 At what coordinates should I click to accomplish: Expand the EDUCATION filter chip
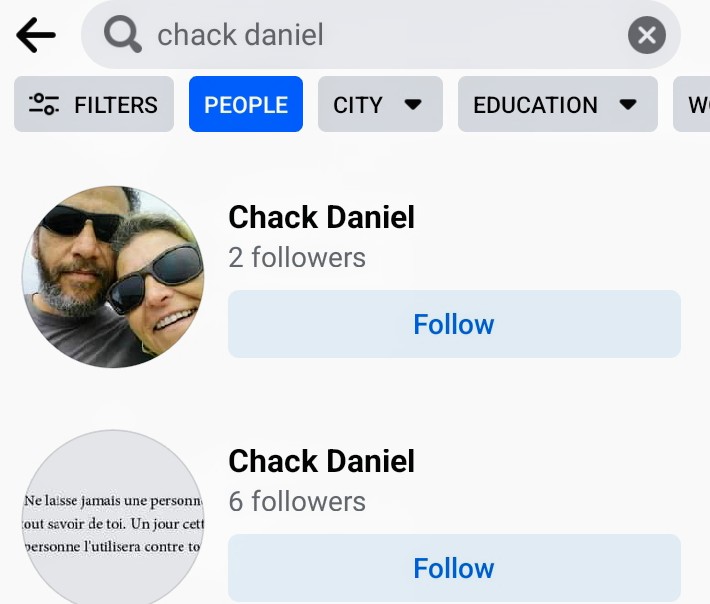pos(558,104)
